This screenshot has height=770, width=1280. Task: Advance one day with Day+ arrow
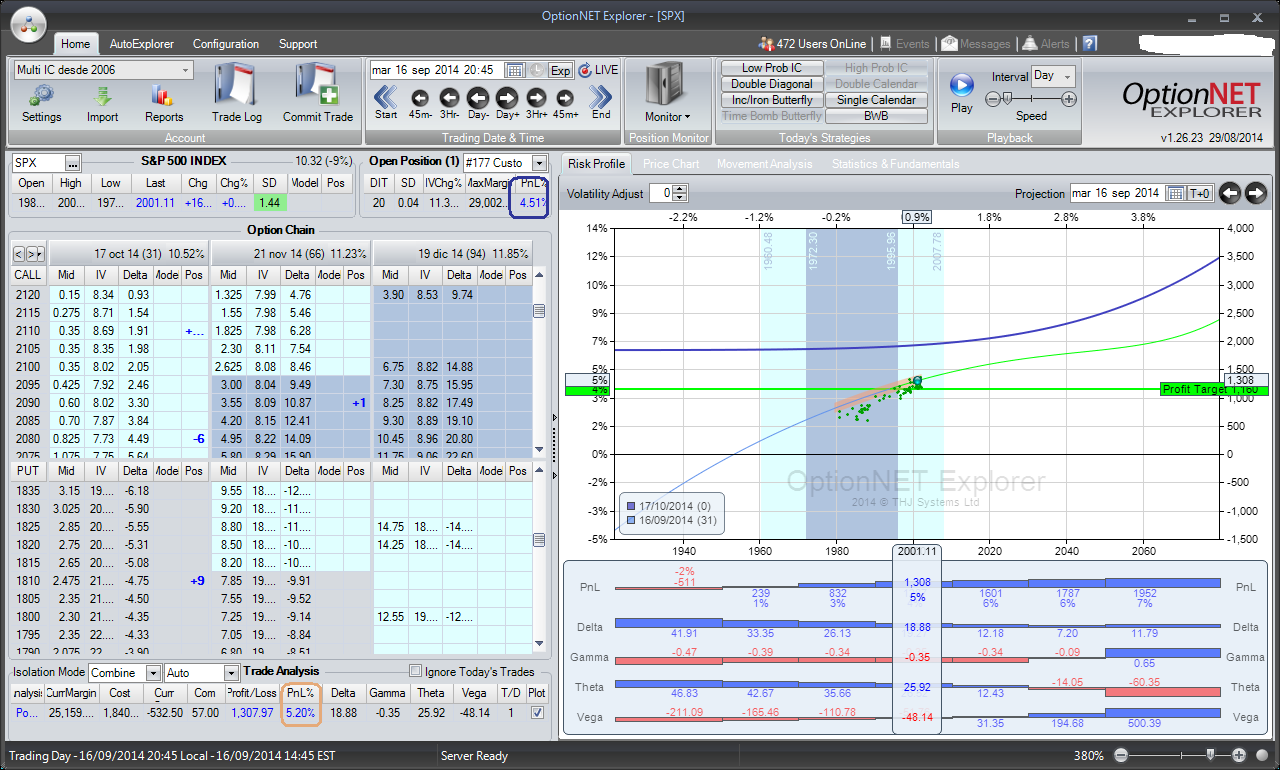coord(507,98)
